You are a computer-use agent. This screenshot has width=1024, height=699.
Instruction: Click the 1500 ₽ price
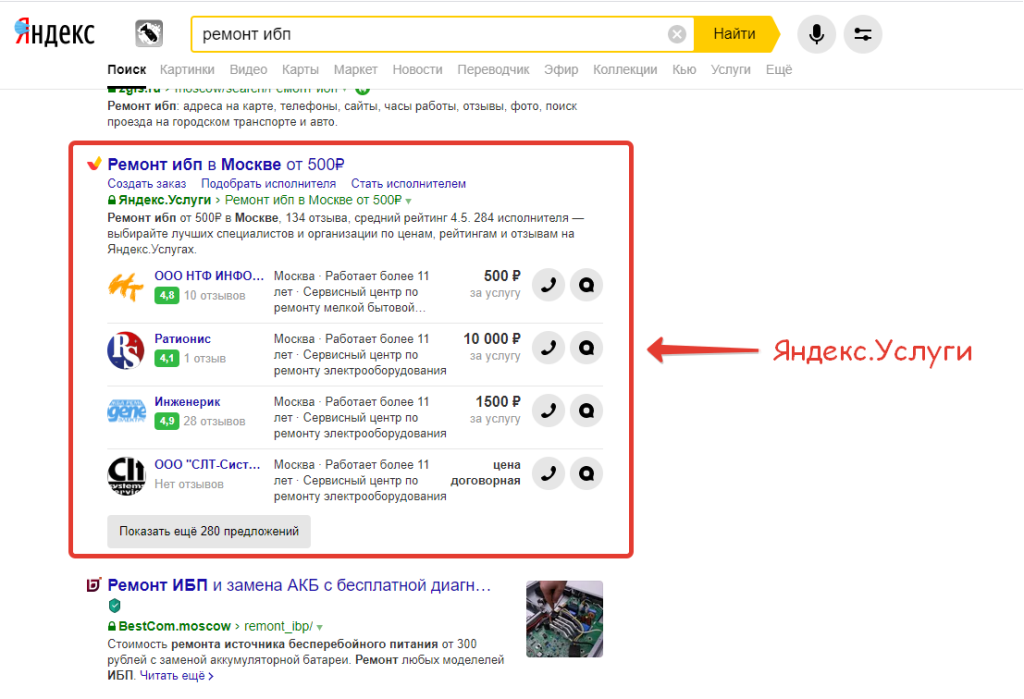pos(498,401)
